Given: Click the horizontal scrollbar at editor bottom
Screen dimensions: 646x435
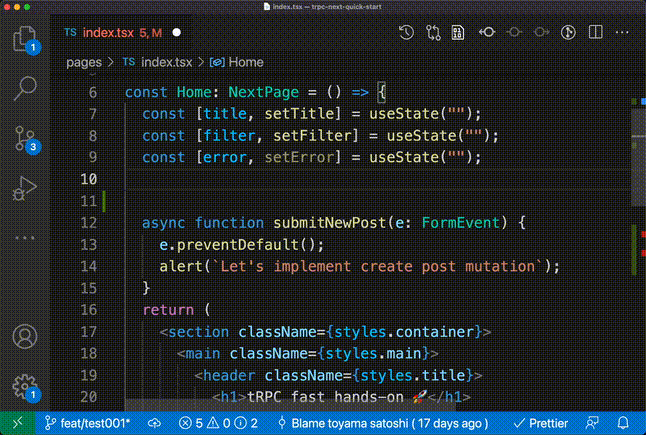Looking at the screenshot, I should point(290,405).
